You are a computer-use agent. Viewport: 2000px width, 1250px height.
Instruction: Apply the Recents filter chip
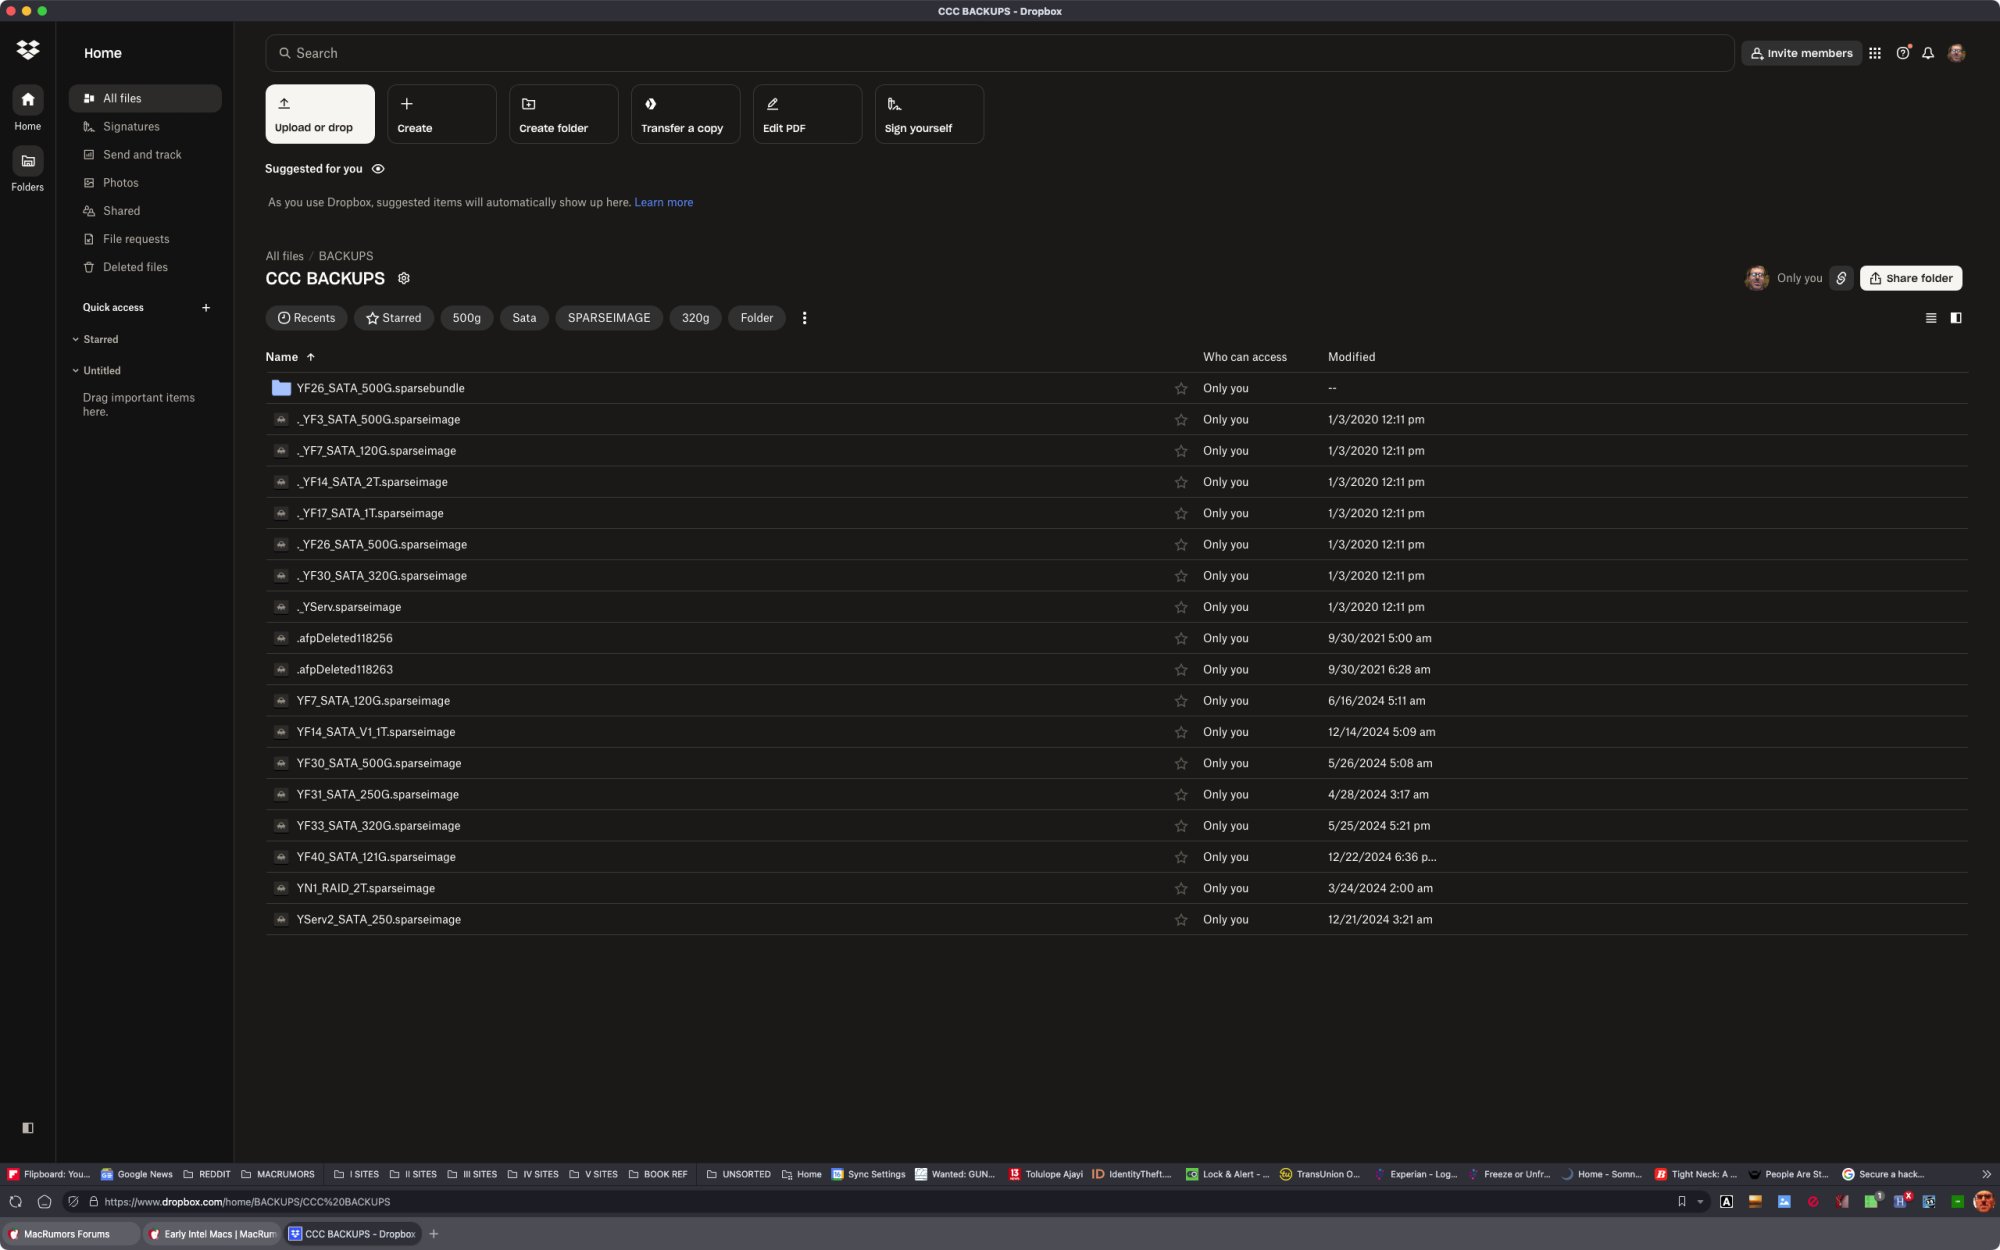(306, 318)
